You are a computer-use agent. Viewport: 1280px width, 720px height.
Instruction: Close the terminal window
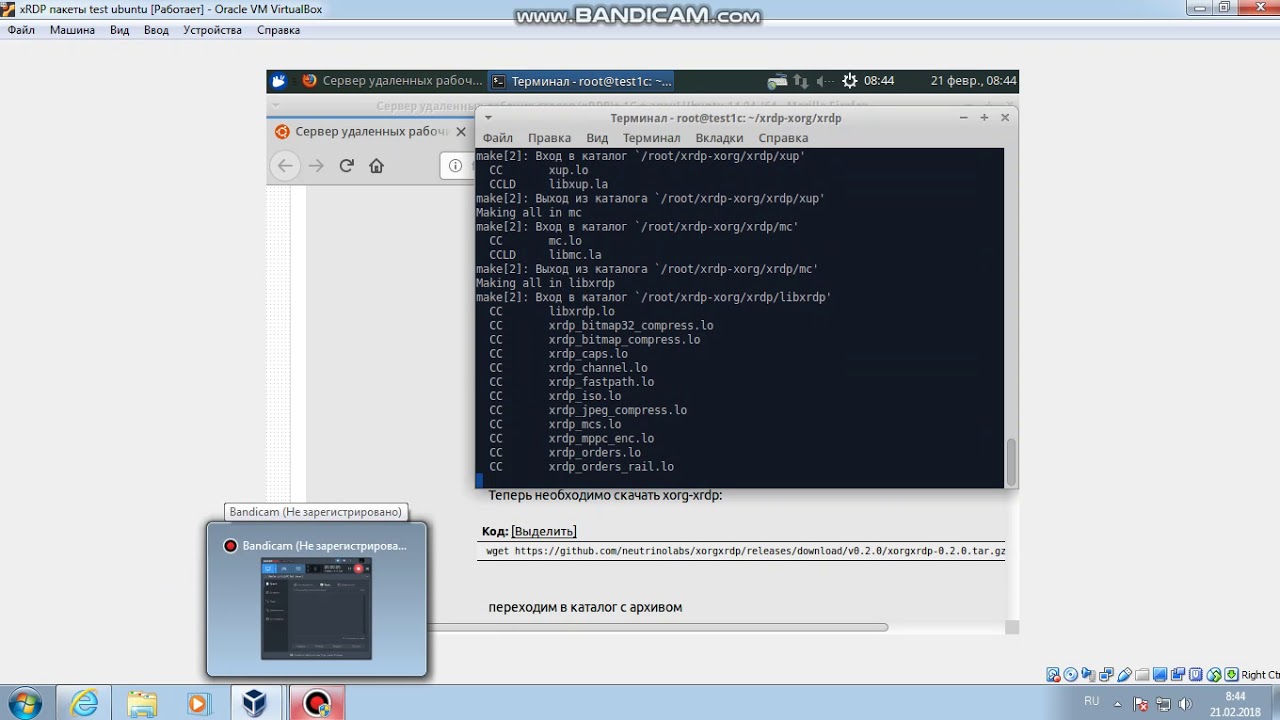pyautogui.click(x=1005, y=117)
